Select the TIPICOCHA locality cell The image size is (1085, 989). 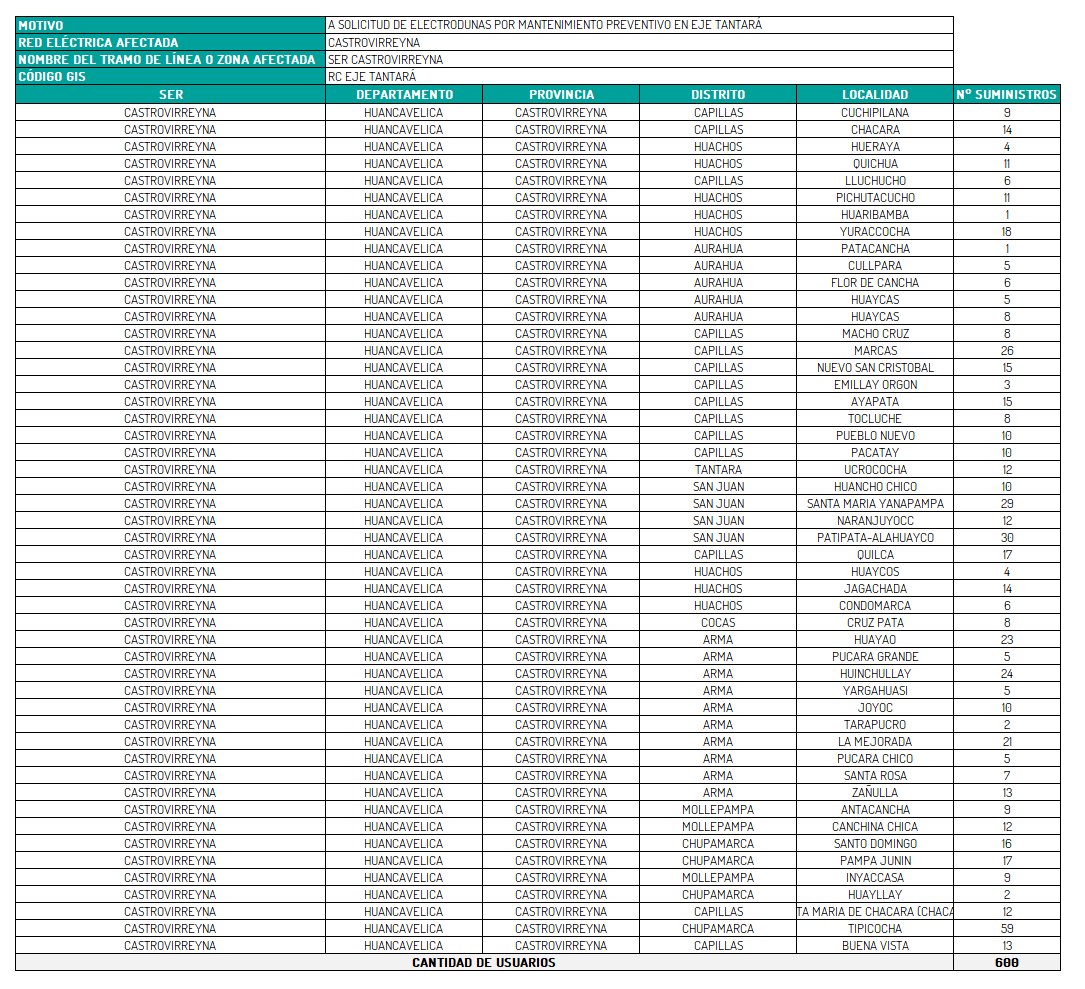[875, 929]
